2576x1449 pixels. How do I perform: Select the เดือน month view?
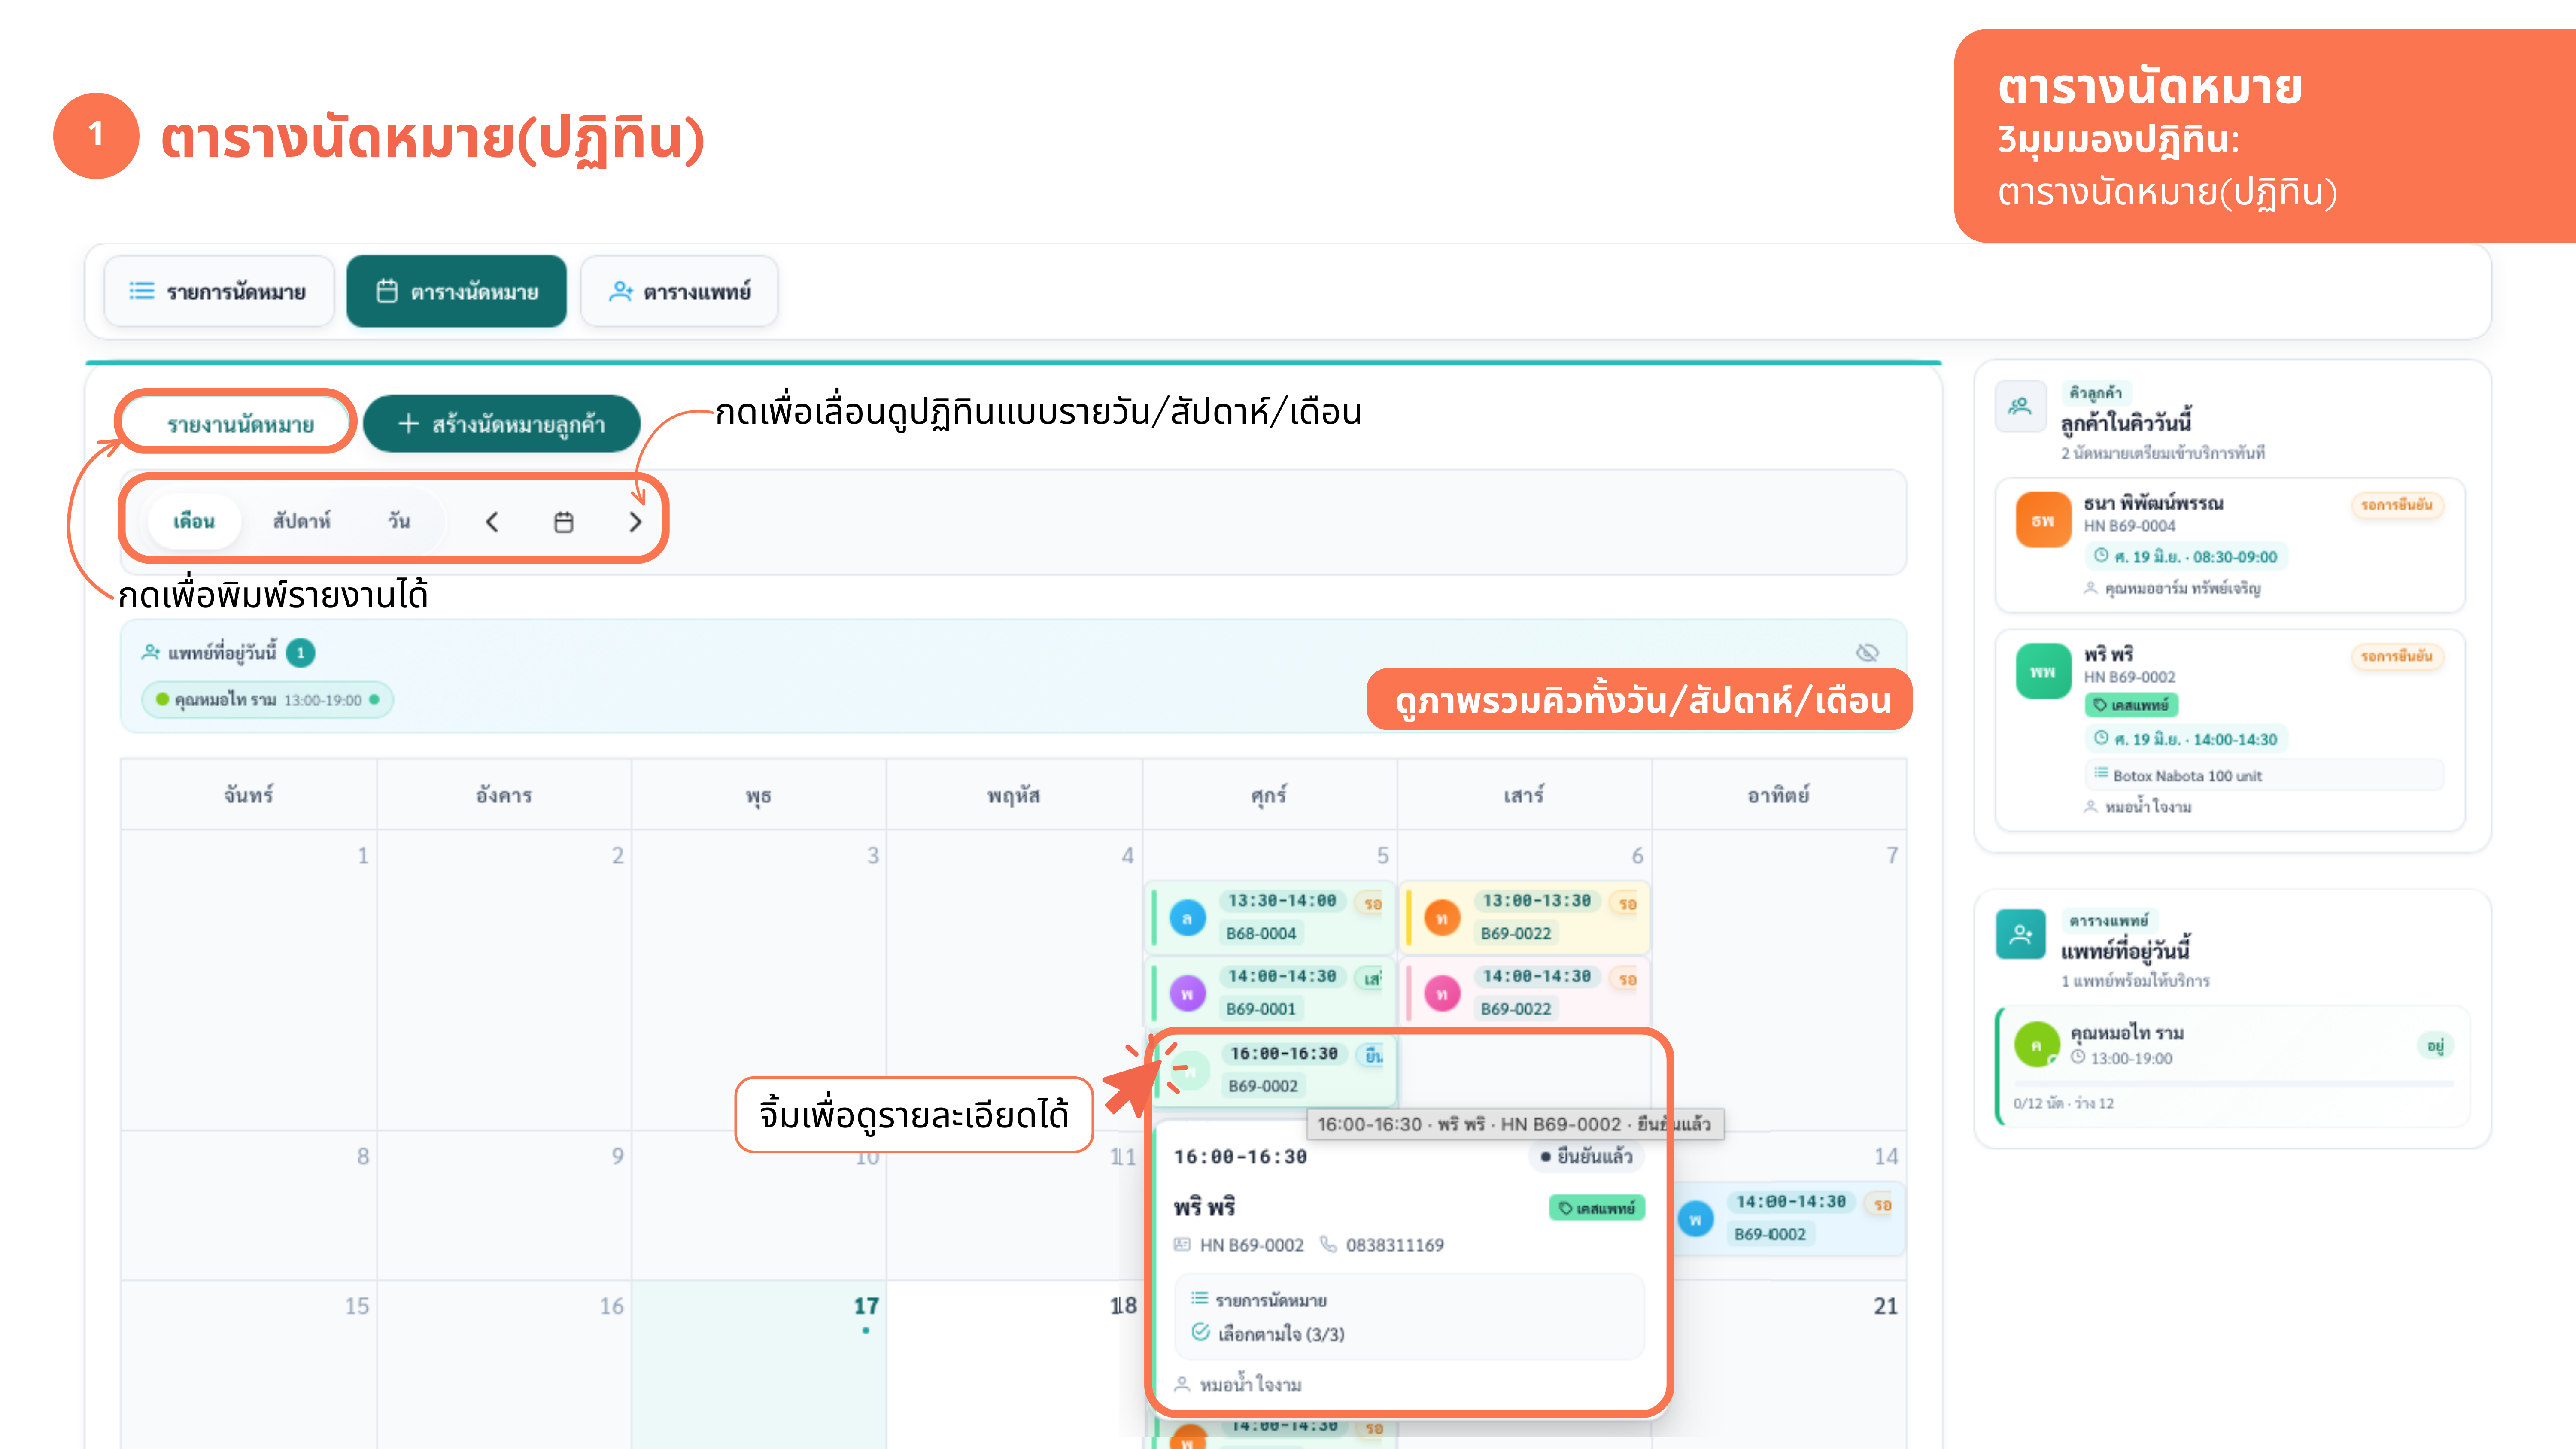(194, 521)
